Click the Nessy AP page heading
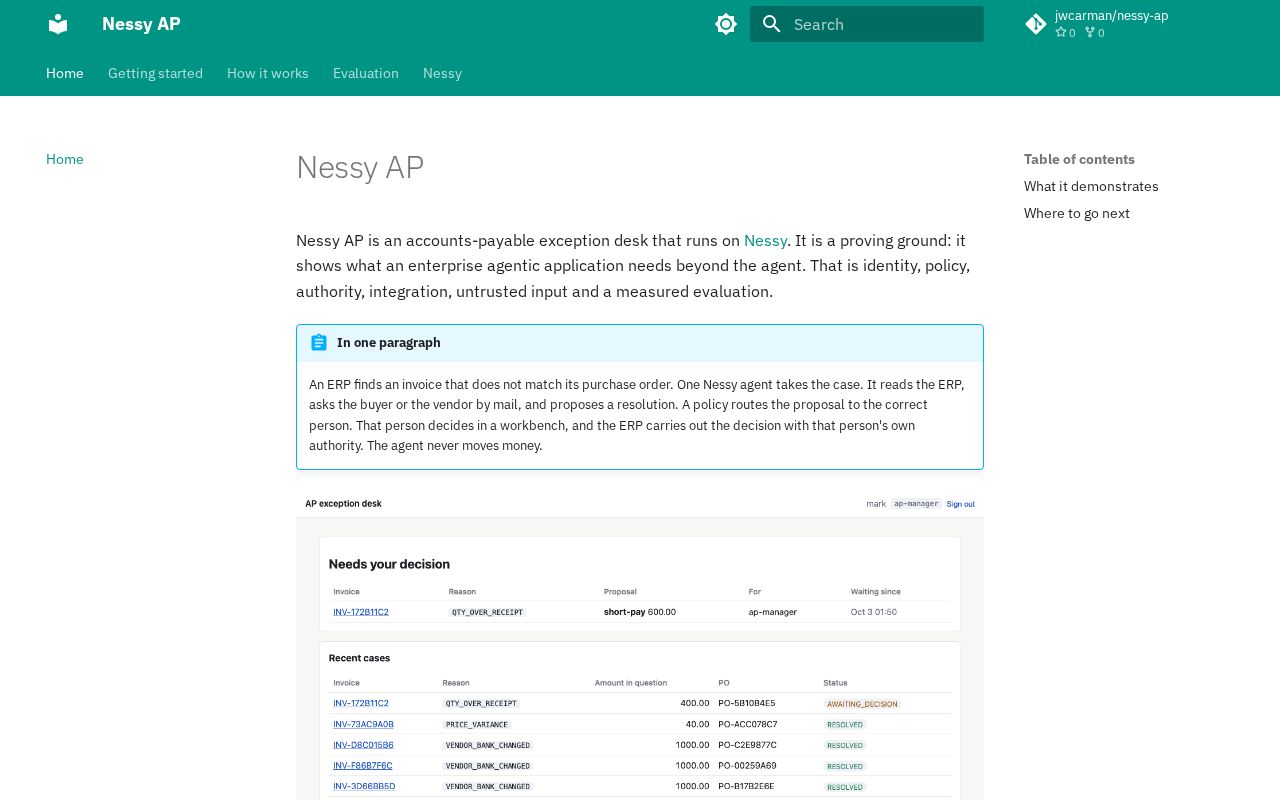 point(360,167)
